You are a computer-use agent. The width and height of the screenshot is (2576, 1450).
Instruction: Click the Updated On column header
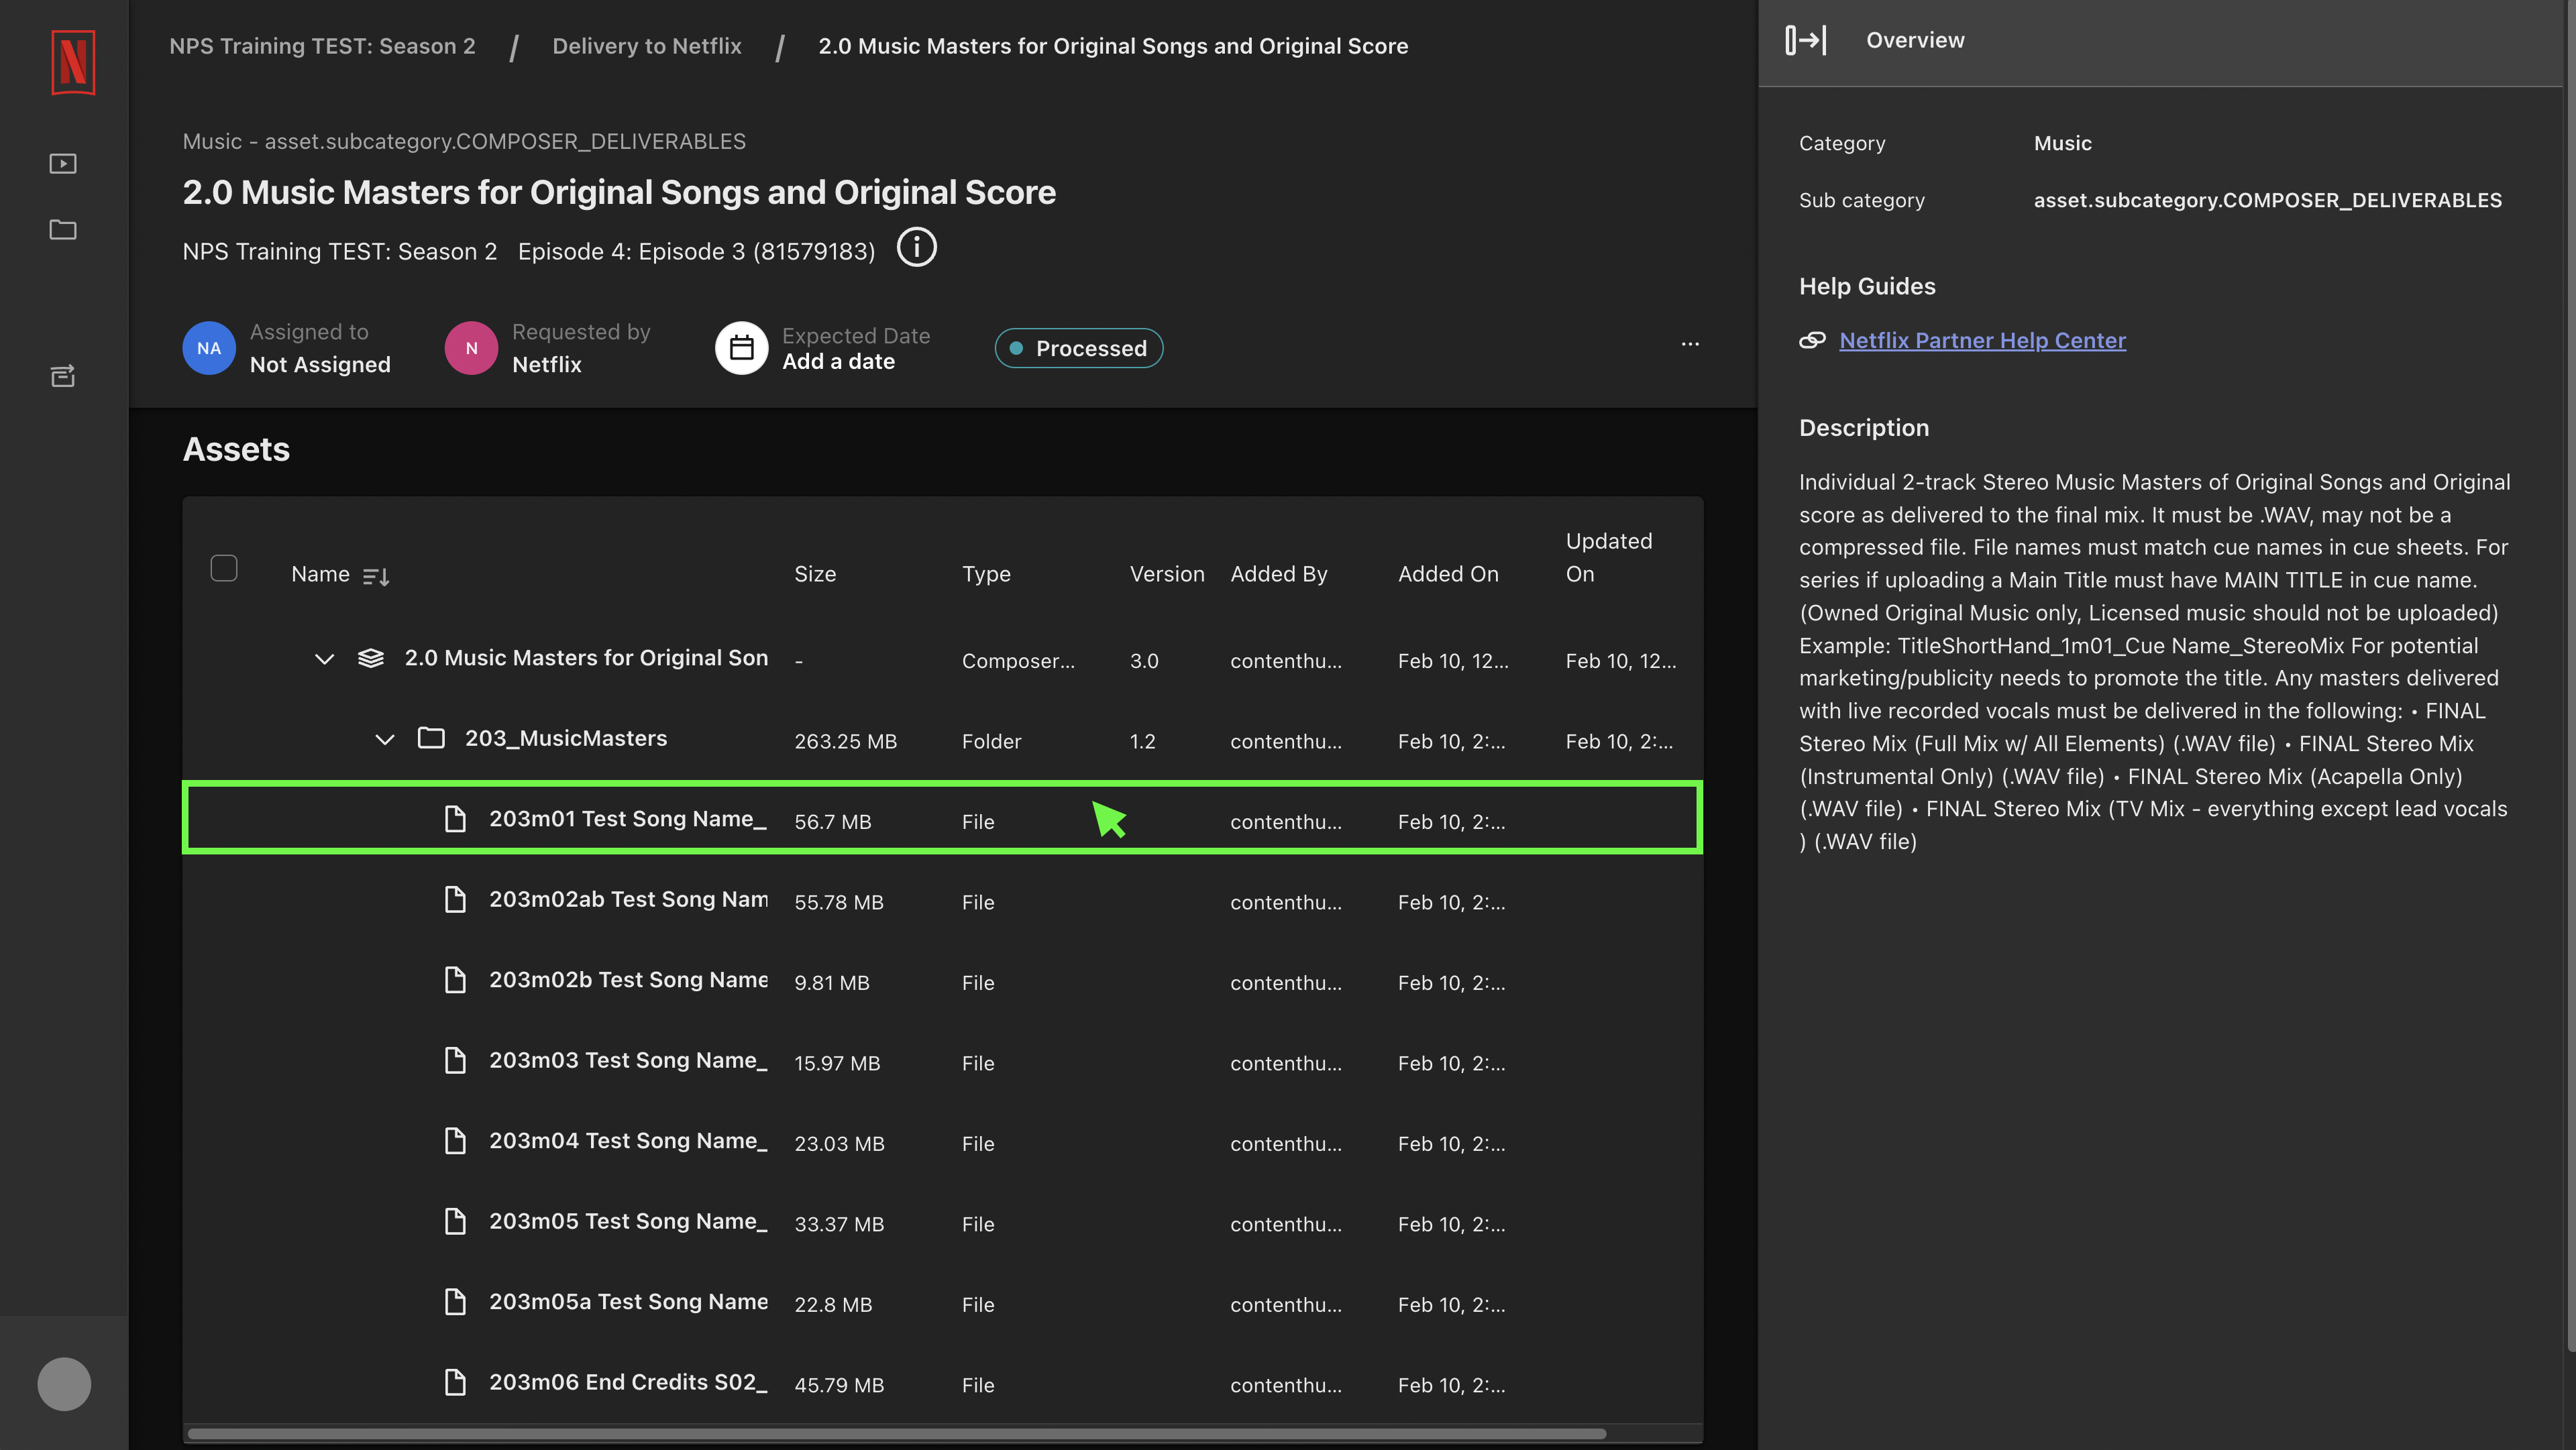click(x=1608, y=557)
